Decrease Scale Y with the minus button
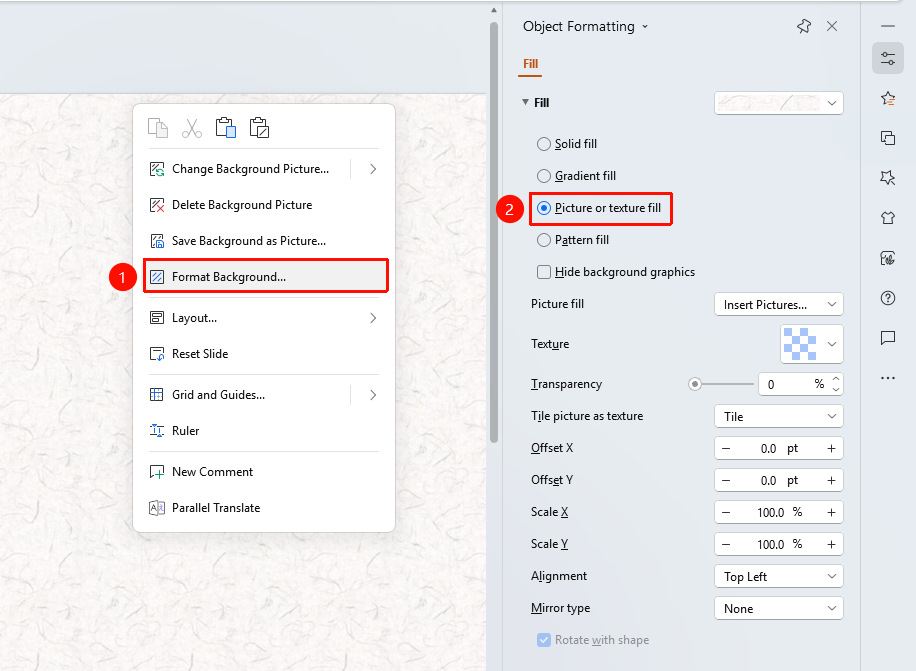The width and height of the screenshot is (916, 671). (726, 544)
